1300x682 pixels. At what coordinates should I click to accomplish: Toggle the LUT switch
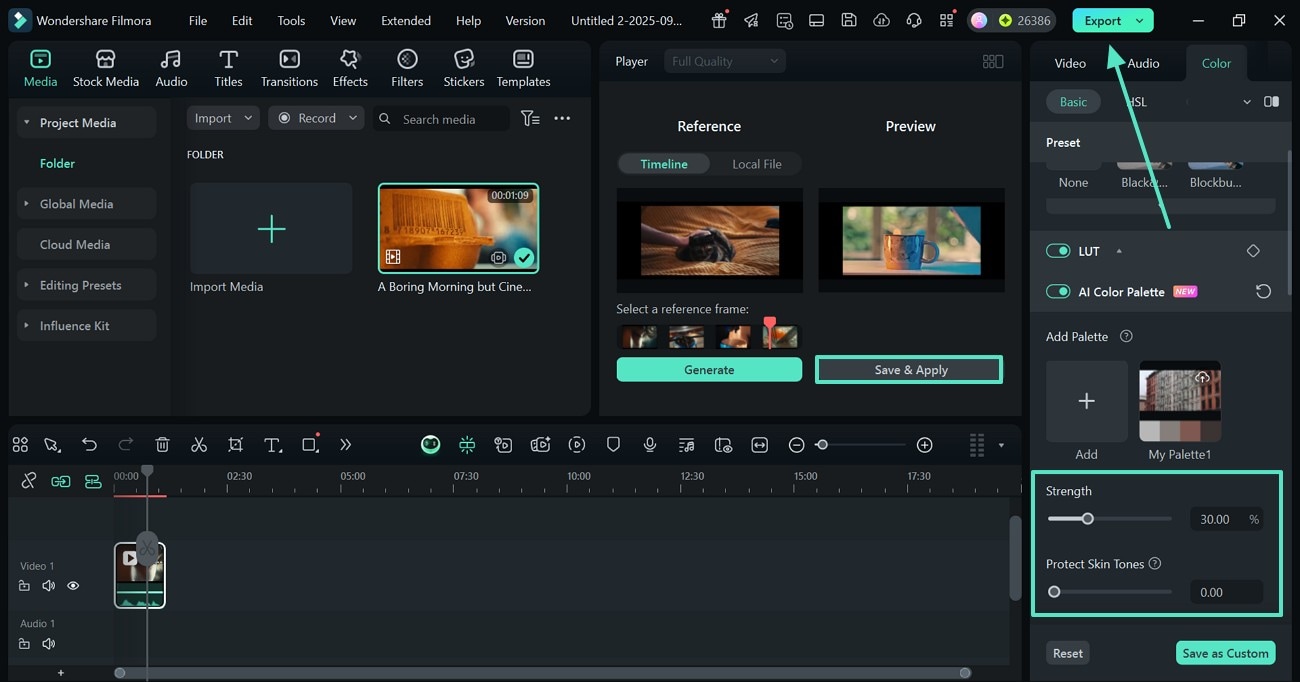[1058, 251]
